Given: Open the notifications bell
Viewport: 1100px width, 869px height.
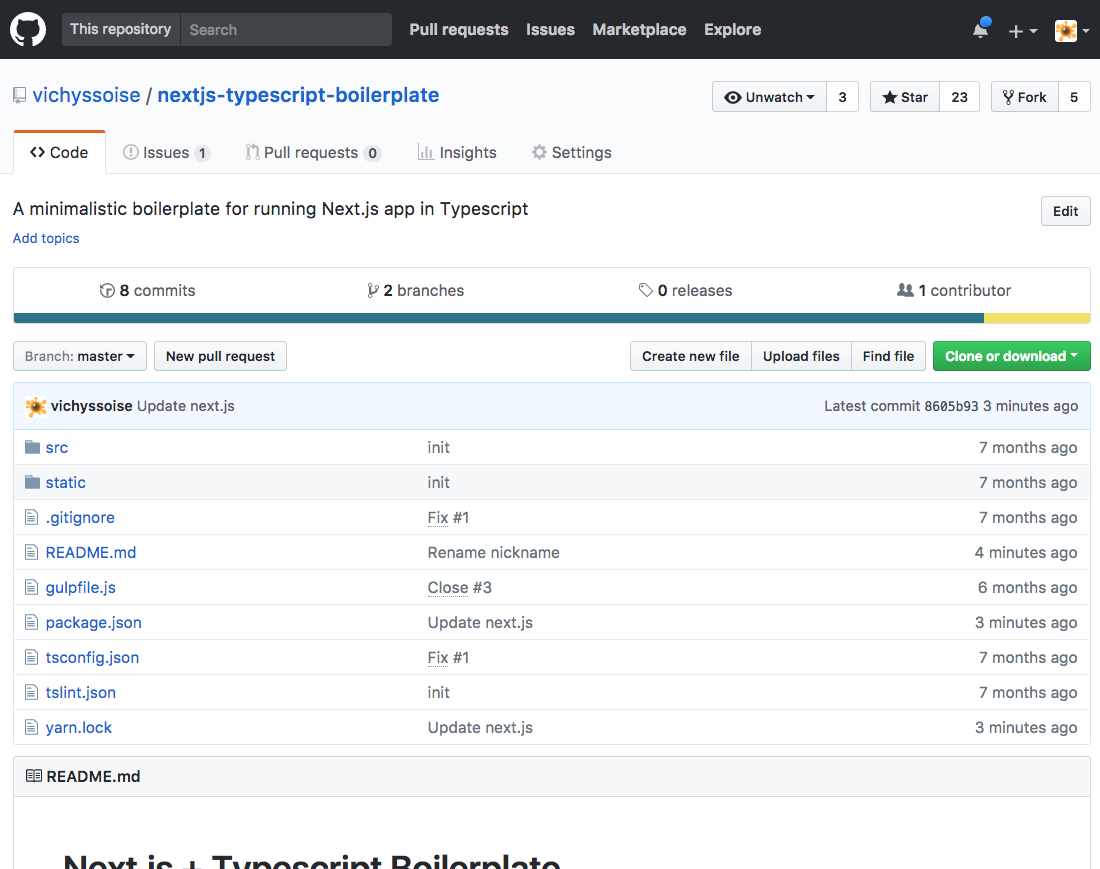Looking at the screenshot, I should tap(981, 29).
